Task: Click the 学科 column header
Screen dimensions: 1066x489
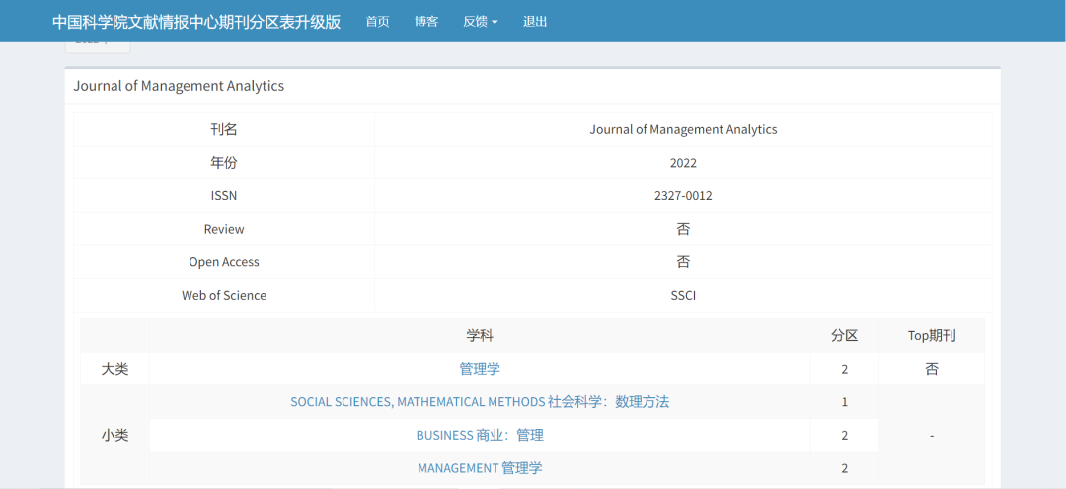Action: click(479, 336)
